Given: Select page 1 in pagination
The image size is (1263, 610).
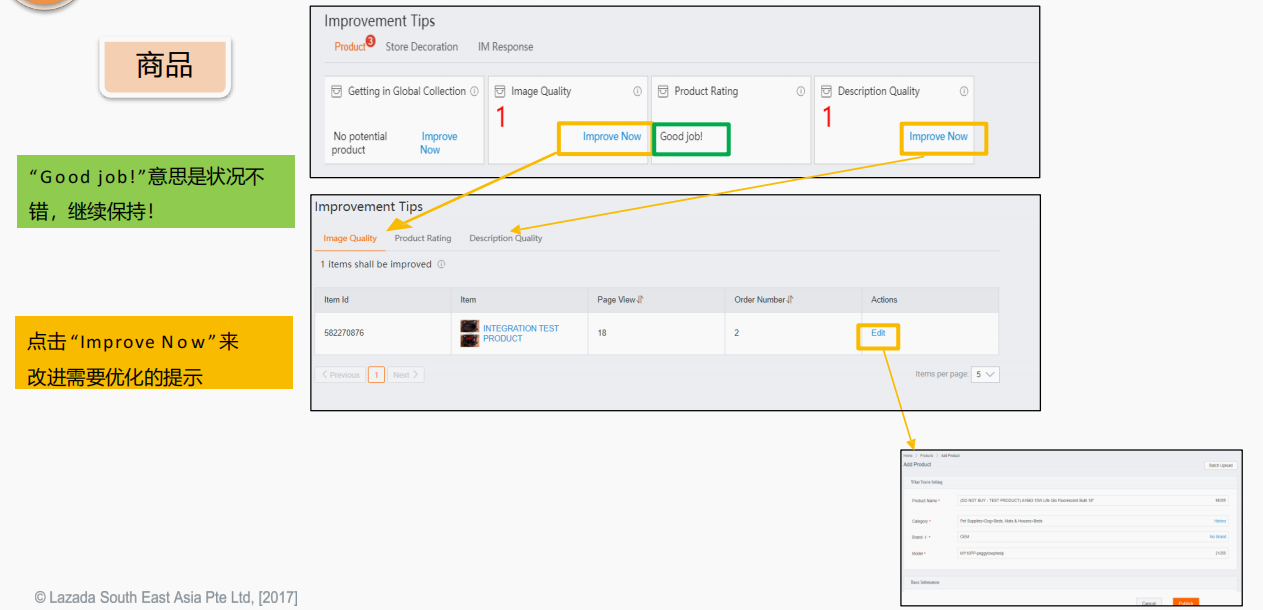Looking at the screenshot, I should tap(376, 375).
